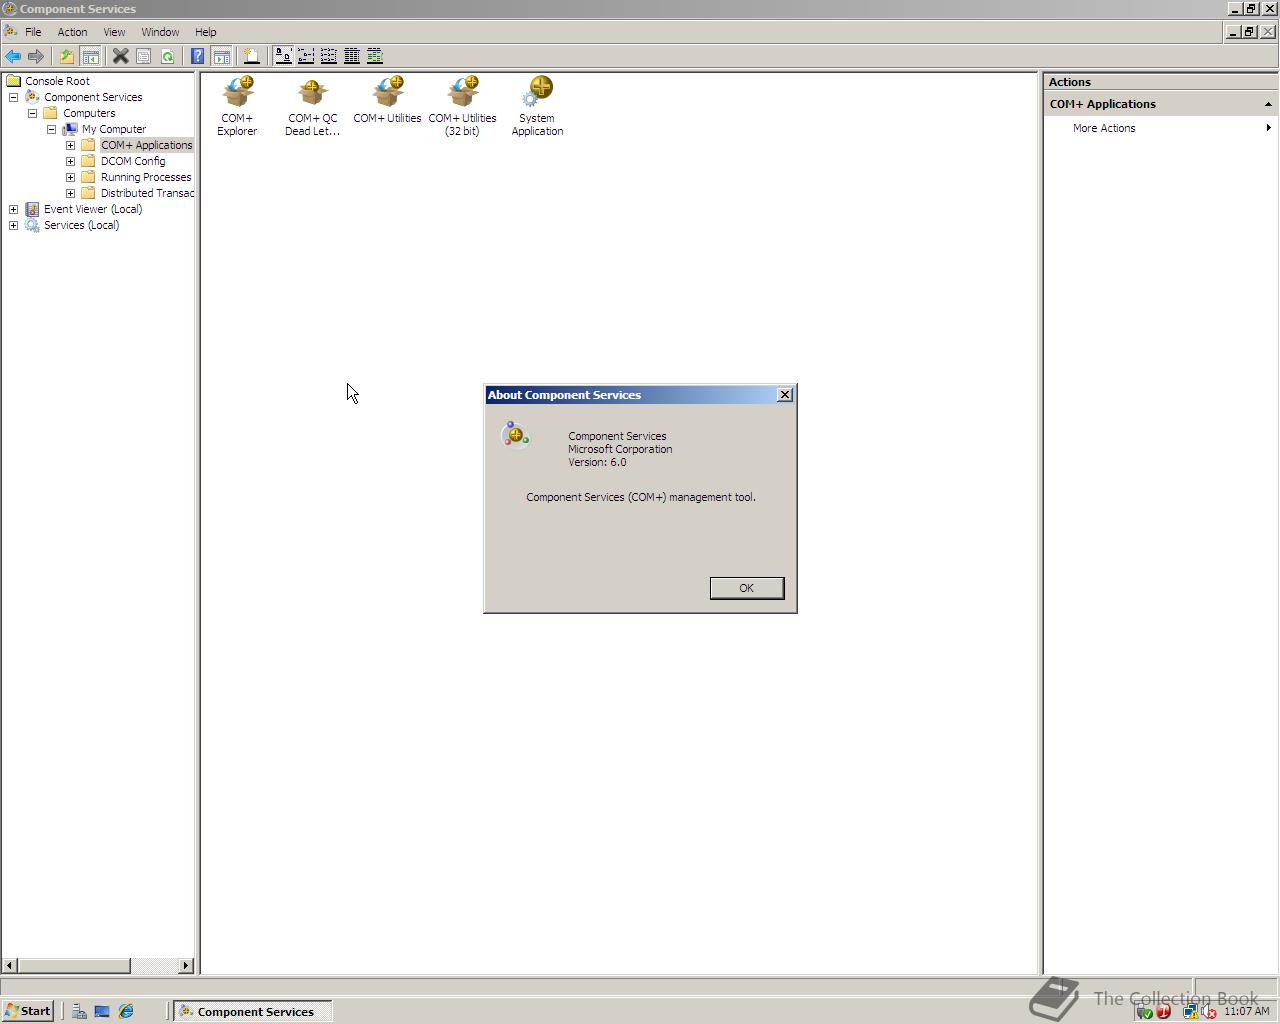Select Console Root in the tree
The width and height of the screenshot is (1280, 1024).
(57, 81)
